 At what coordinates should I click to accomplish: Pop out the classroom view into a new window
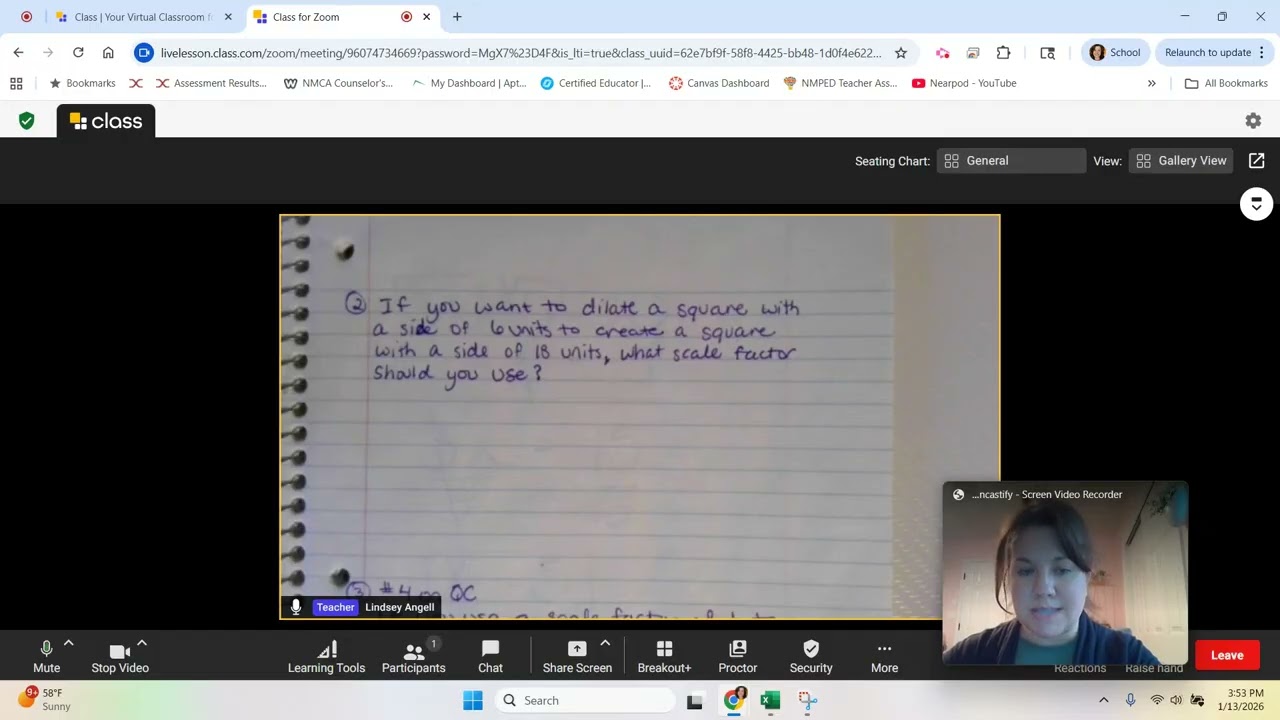[x=1257, y=161]
